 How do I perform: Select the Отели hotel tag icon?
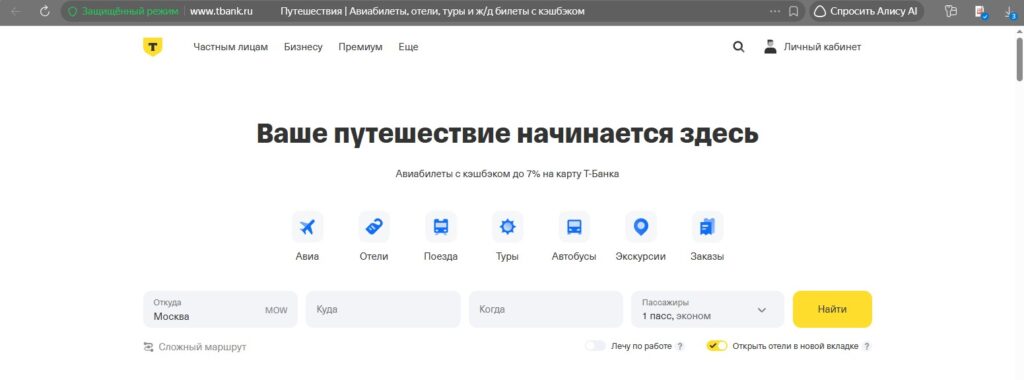tap(374, 227)
